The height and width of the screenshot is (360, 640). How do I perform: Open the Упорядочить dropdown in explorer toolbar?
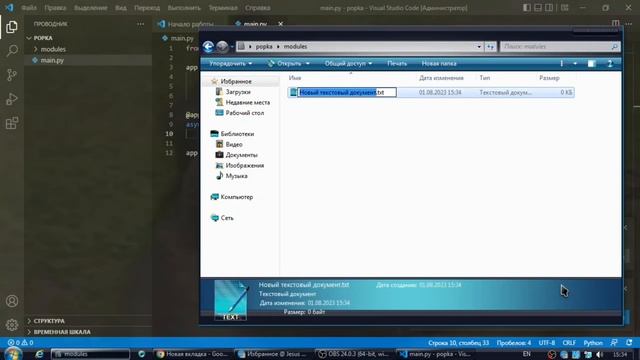click(231, 64)
